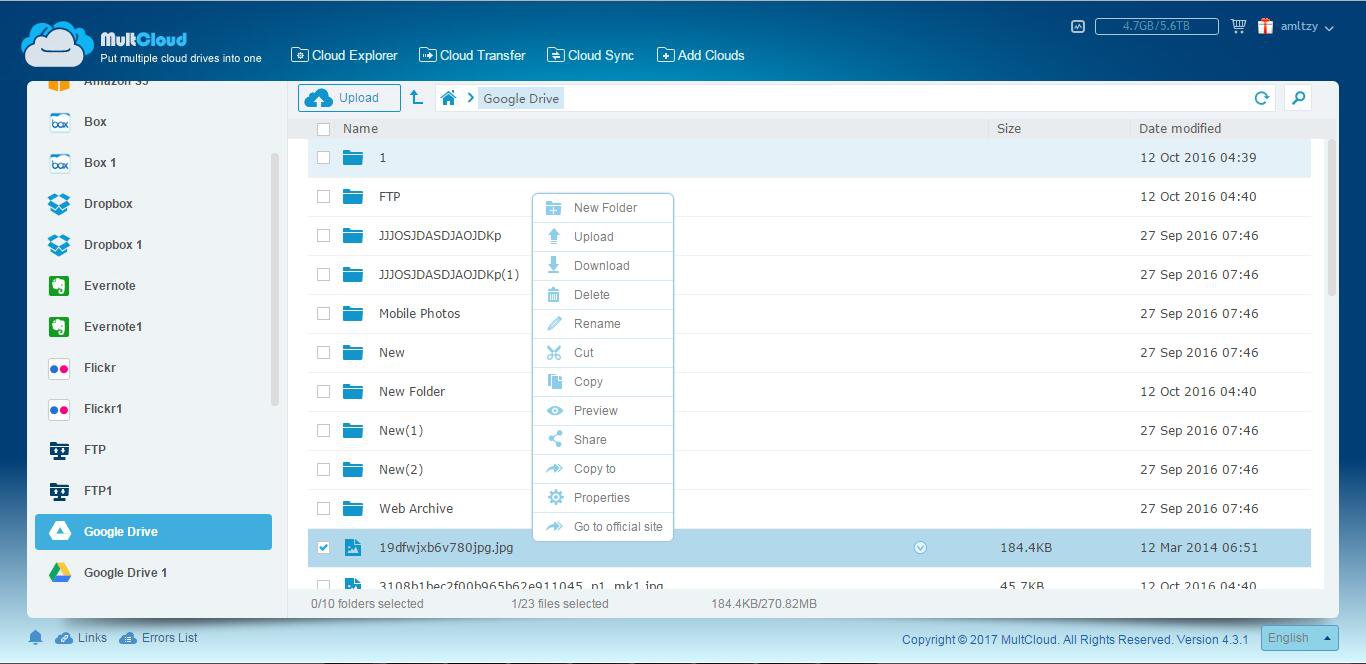Check the box for New Folder

tap(323, 392)
